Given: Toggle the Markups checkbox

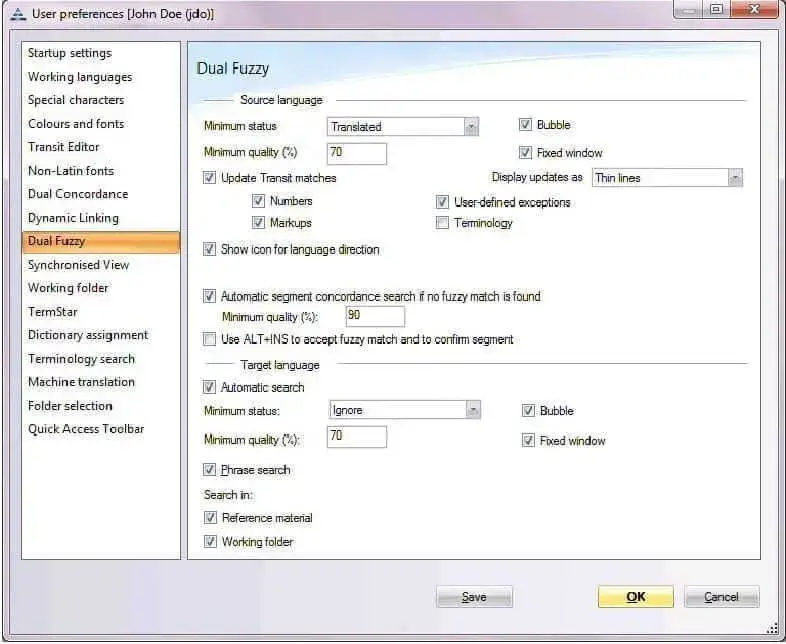Looking at the screenshot, I should (258, 223).
